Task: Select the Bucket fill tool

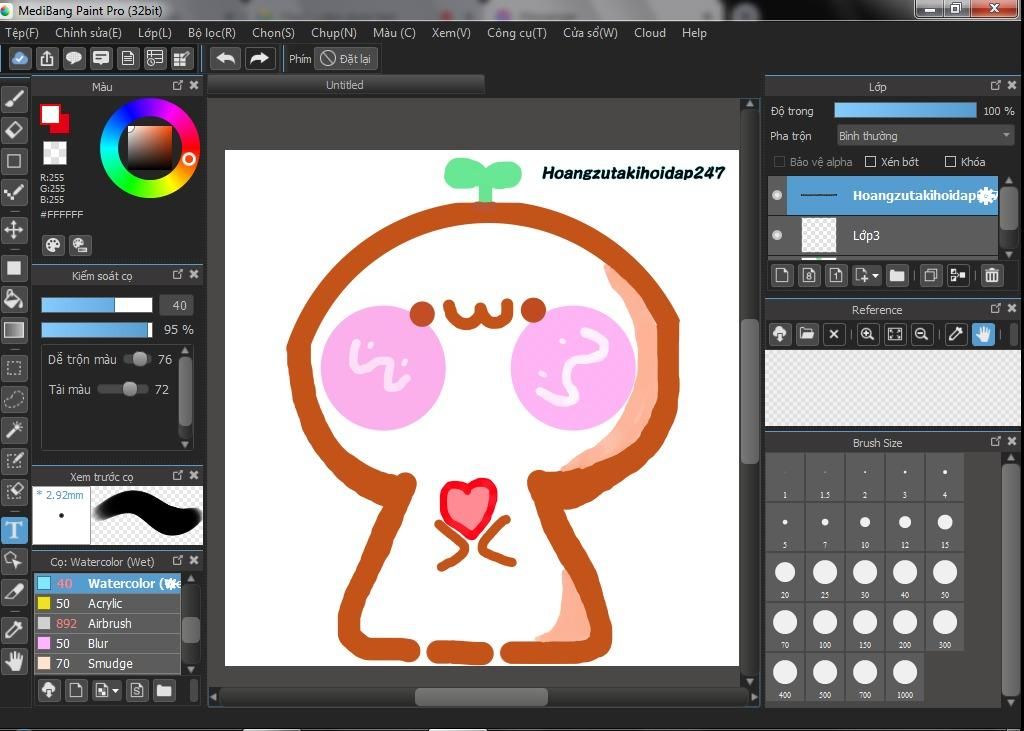Action: (14, 299)
